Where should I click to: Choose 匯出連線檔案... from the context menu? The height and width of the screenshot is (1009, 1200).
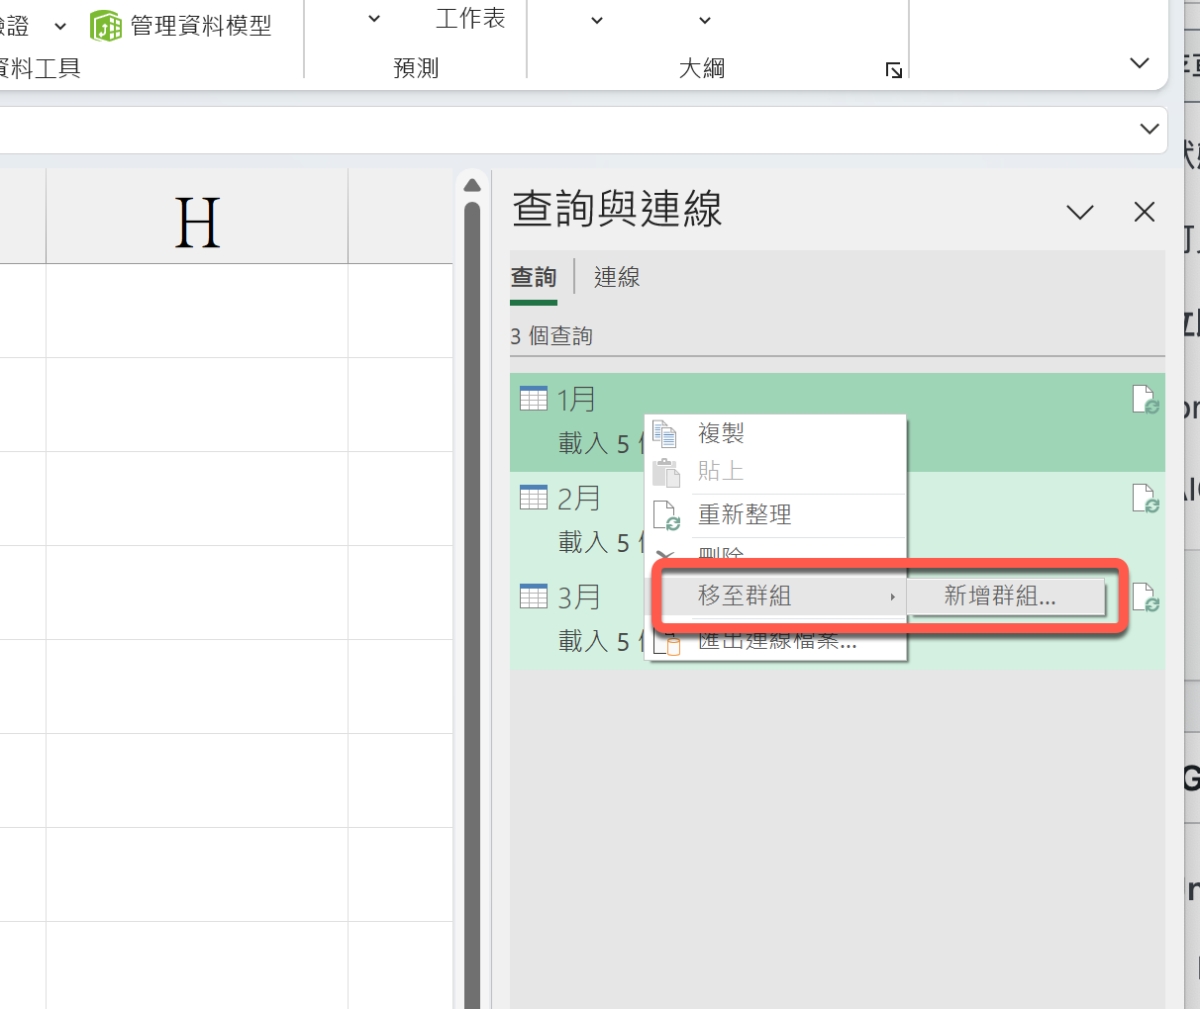(x=776, y=641)
